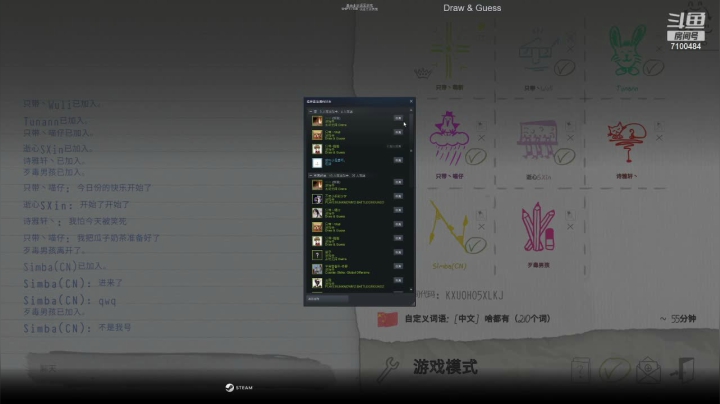Open the help booklet question mark icon
Image resolution: width=720 pixels, height=404 pixels.
click(x=580, y=370)
